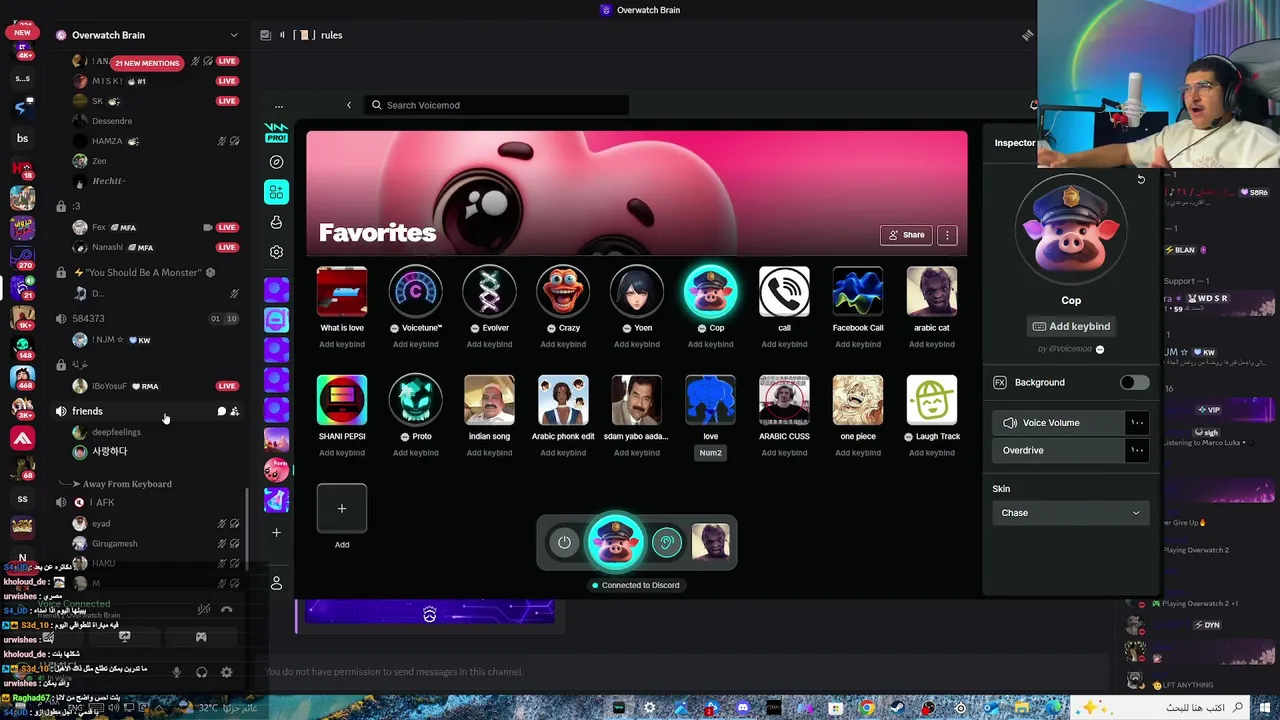
Task: Open the Voicemod Voicelab flask icon
Action: (x=276, y=222)
